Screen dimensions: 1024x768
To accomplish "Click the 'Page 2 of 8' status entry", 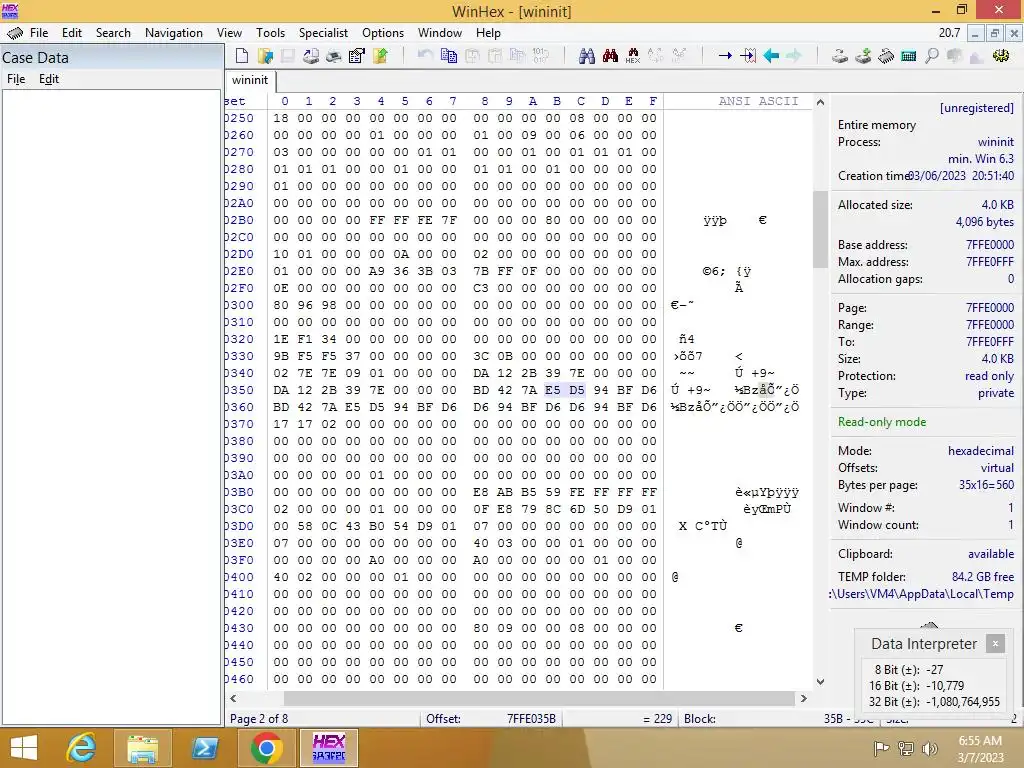I will 259,718.
